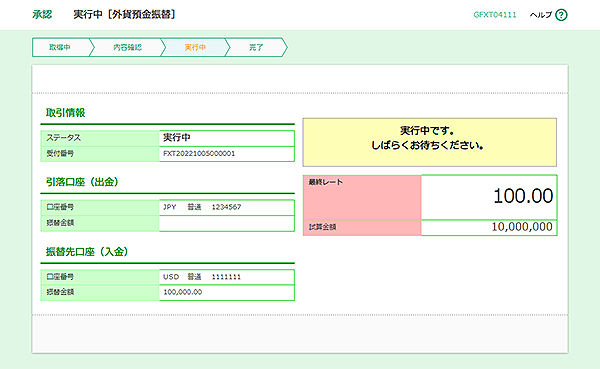600x369 pixels.
Task: Select the 取得中 progress step
Action: [60, 47]
